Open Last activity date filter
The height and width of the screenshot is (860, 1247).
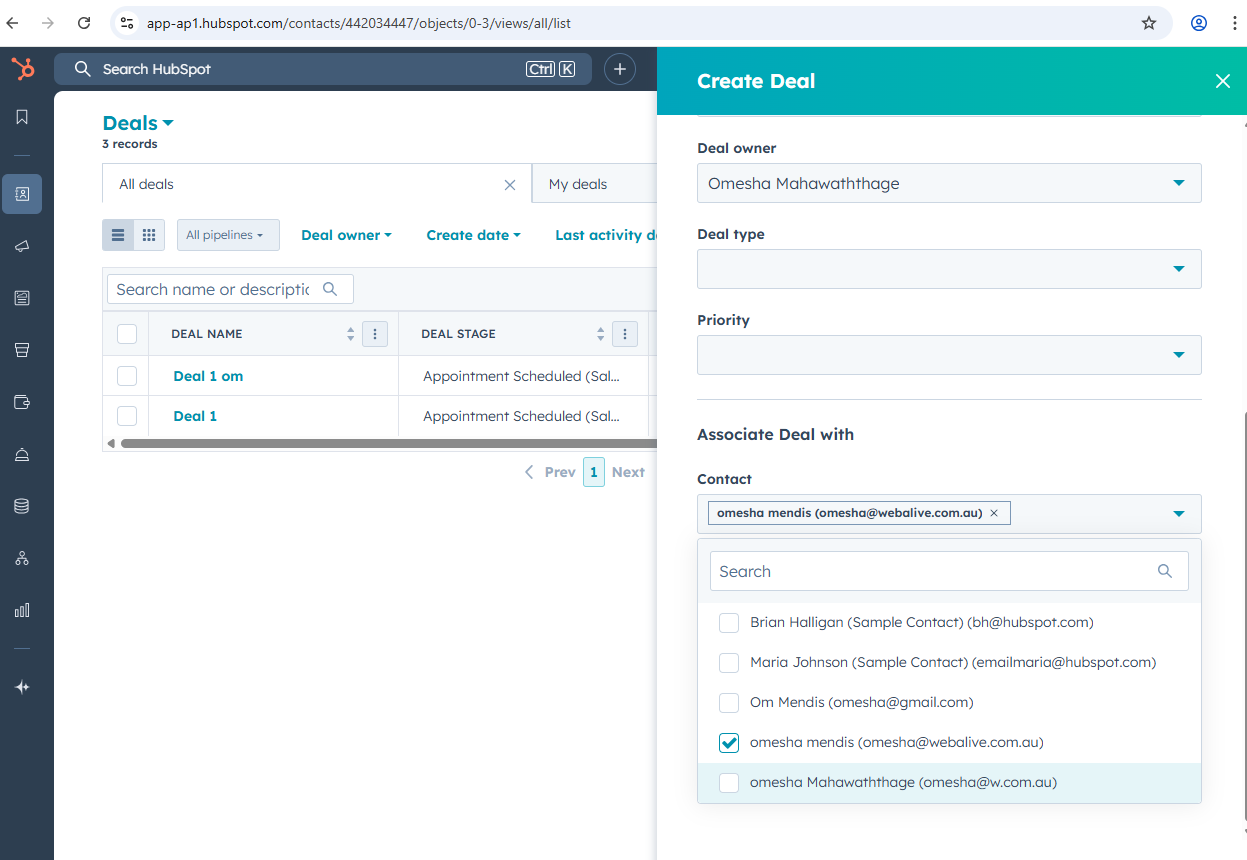coord(606,235)
